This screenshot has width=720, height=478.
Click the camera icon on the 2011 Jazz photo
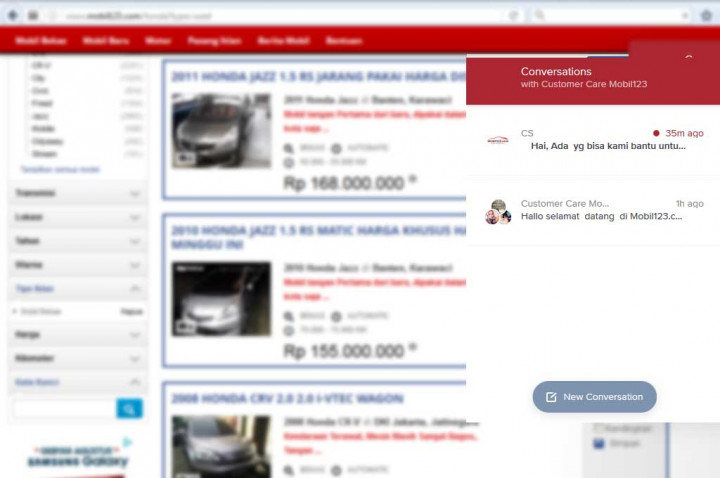(x=186, y=159)
